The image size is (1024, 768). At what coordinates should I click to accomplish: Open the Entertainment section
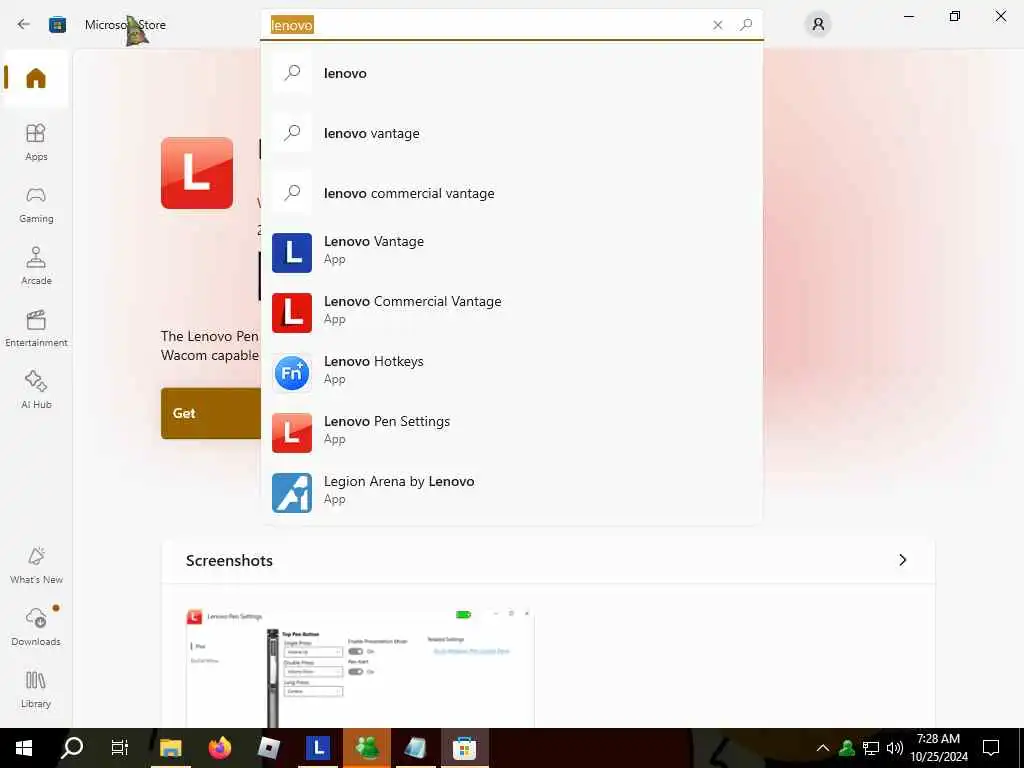[x=36, y=328]
